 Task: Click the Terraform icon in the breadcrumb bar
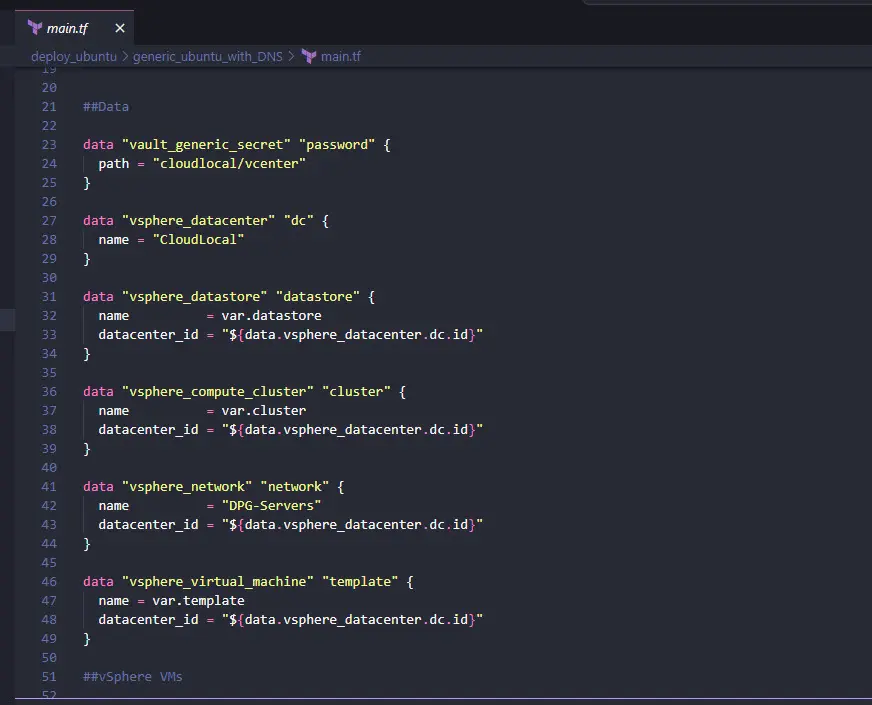coord(309,56)
